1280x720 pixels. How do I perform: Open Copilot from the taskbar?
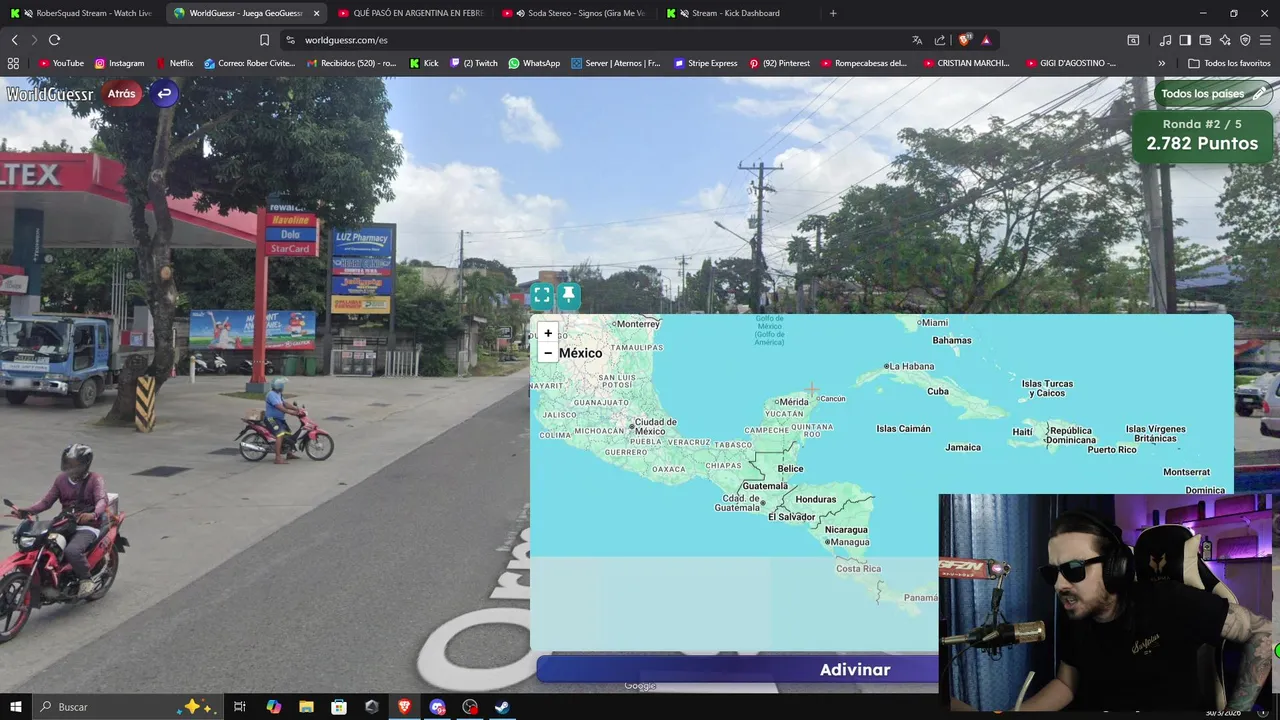click(273, 707)
